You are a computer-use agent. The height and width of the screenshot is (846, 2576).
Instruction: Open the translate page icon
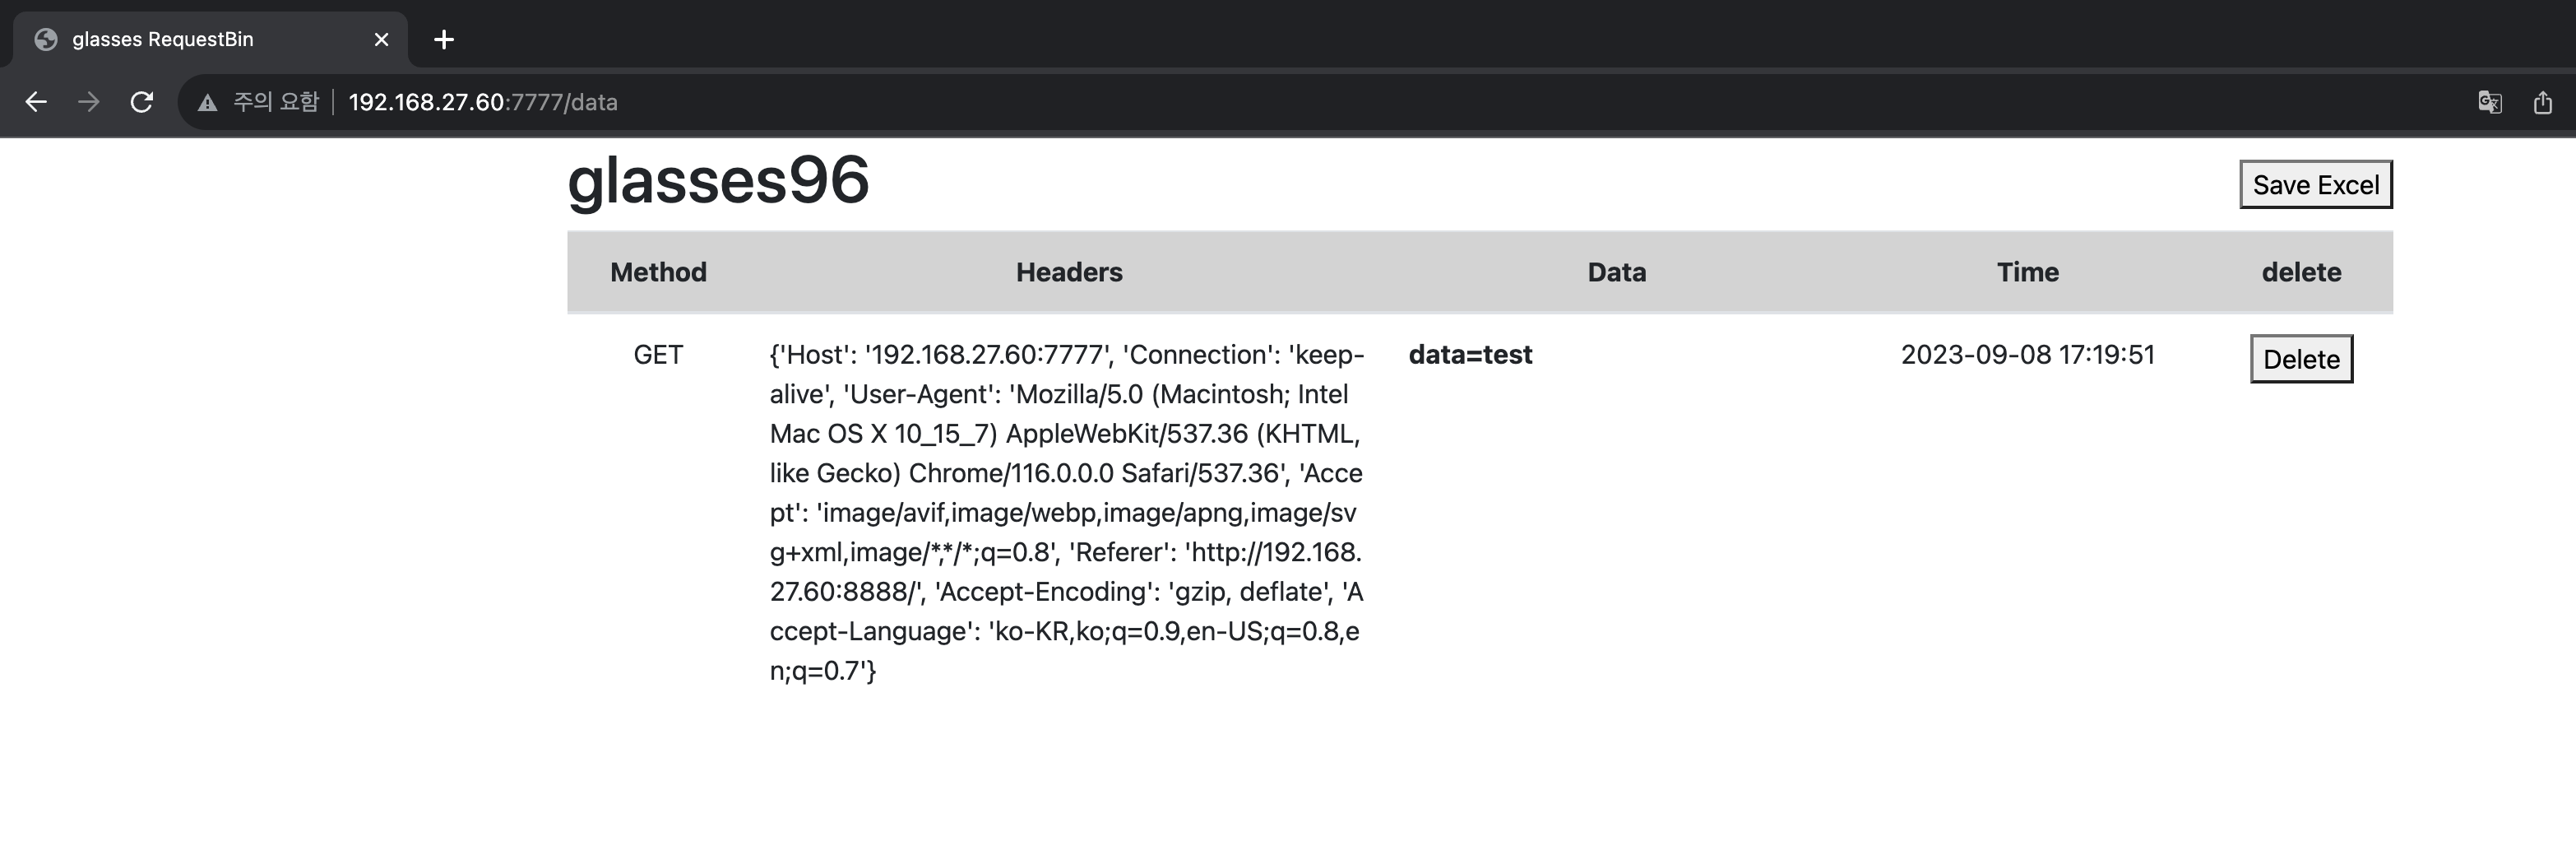pos(2490,102)
